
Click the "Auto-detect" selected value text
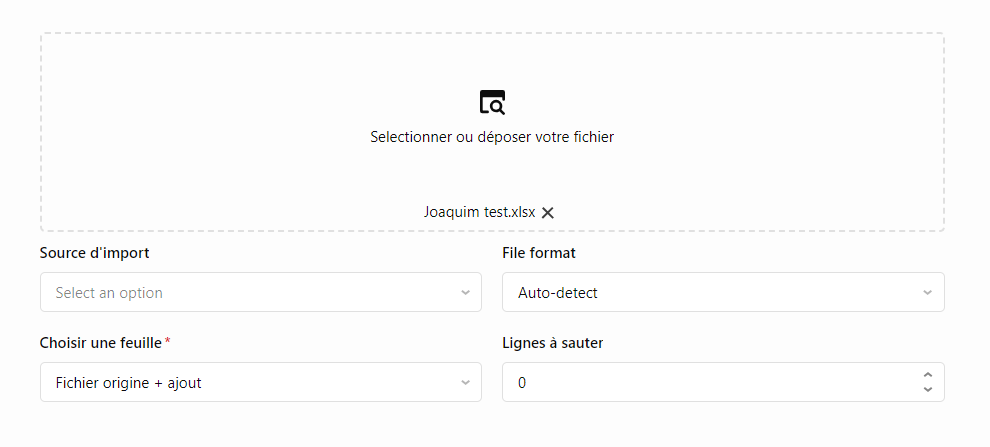point(558,293)
